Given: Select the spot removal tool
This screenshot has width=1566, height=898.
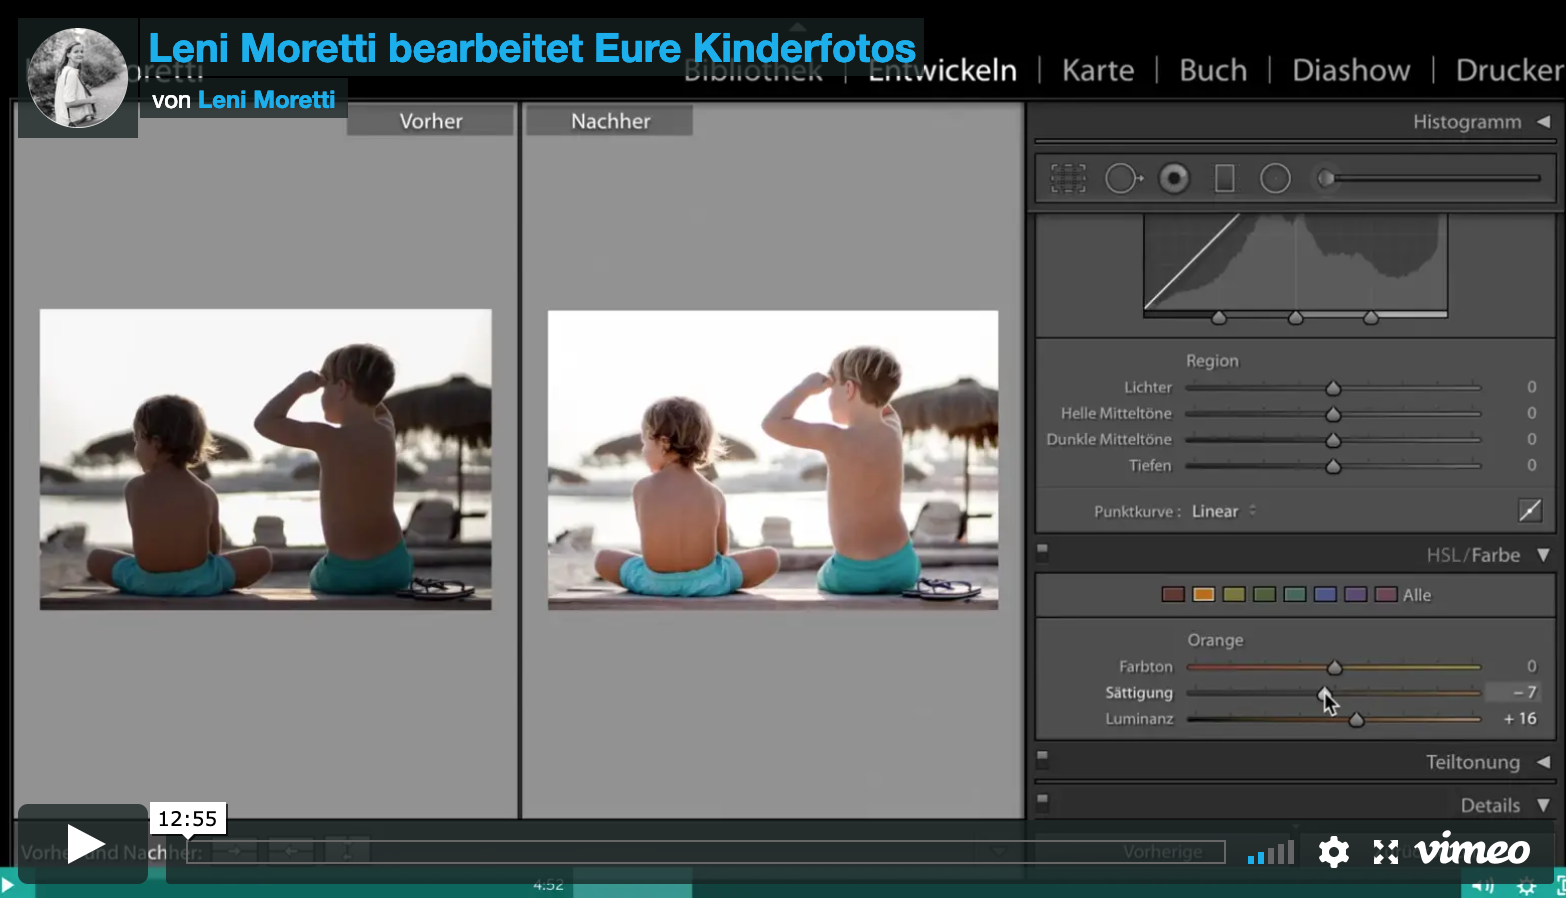Looking at the screenshot, I should [x=1123, y=179].
